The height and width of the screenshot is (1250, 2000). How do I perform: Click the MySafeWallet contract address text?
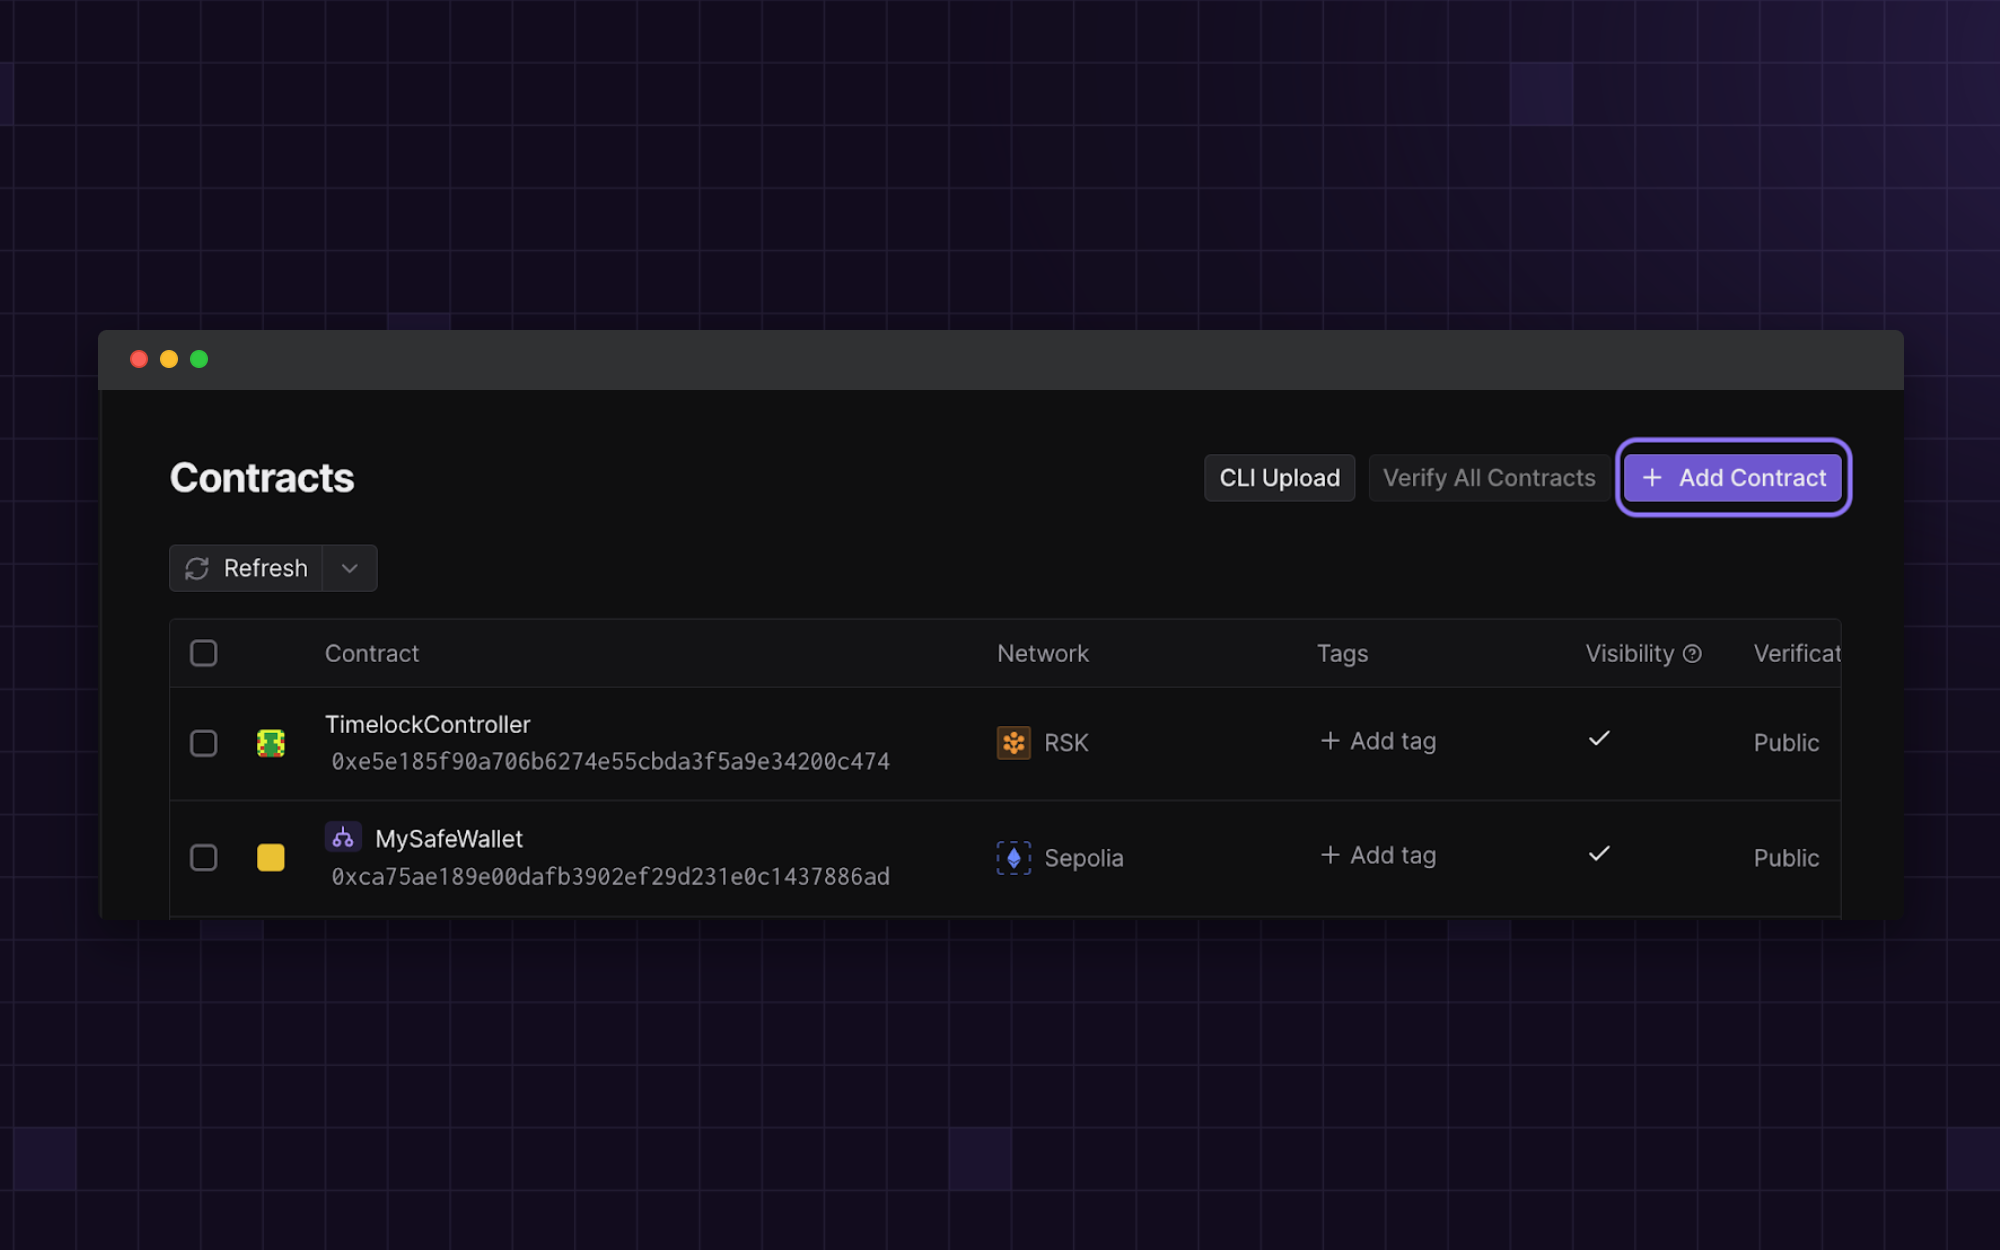(610, 877)
